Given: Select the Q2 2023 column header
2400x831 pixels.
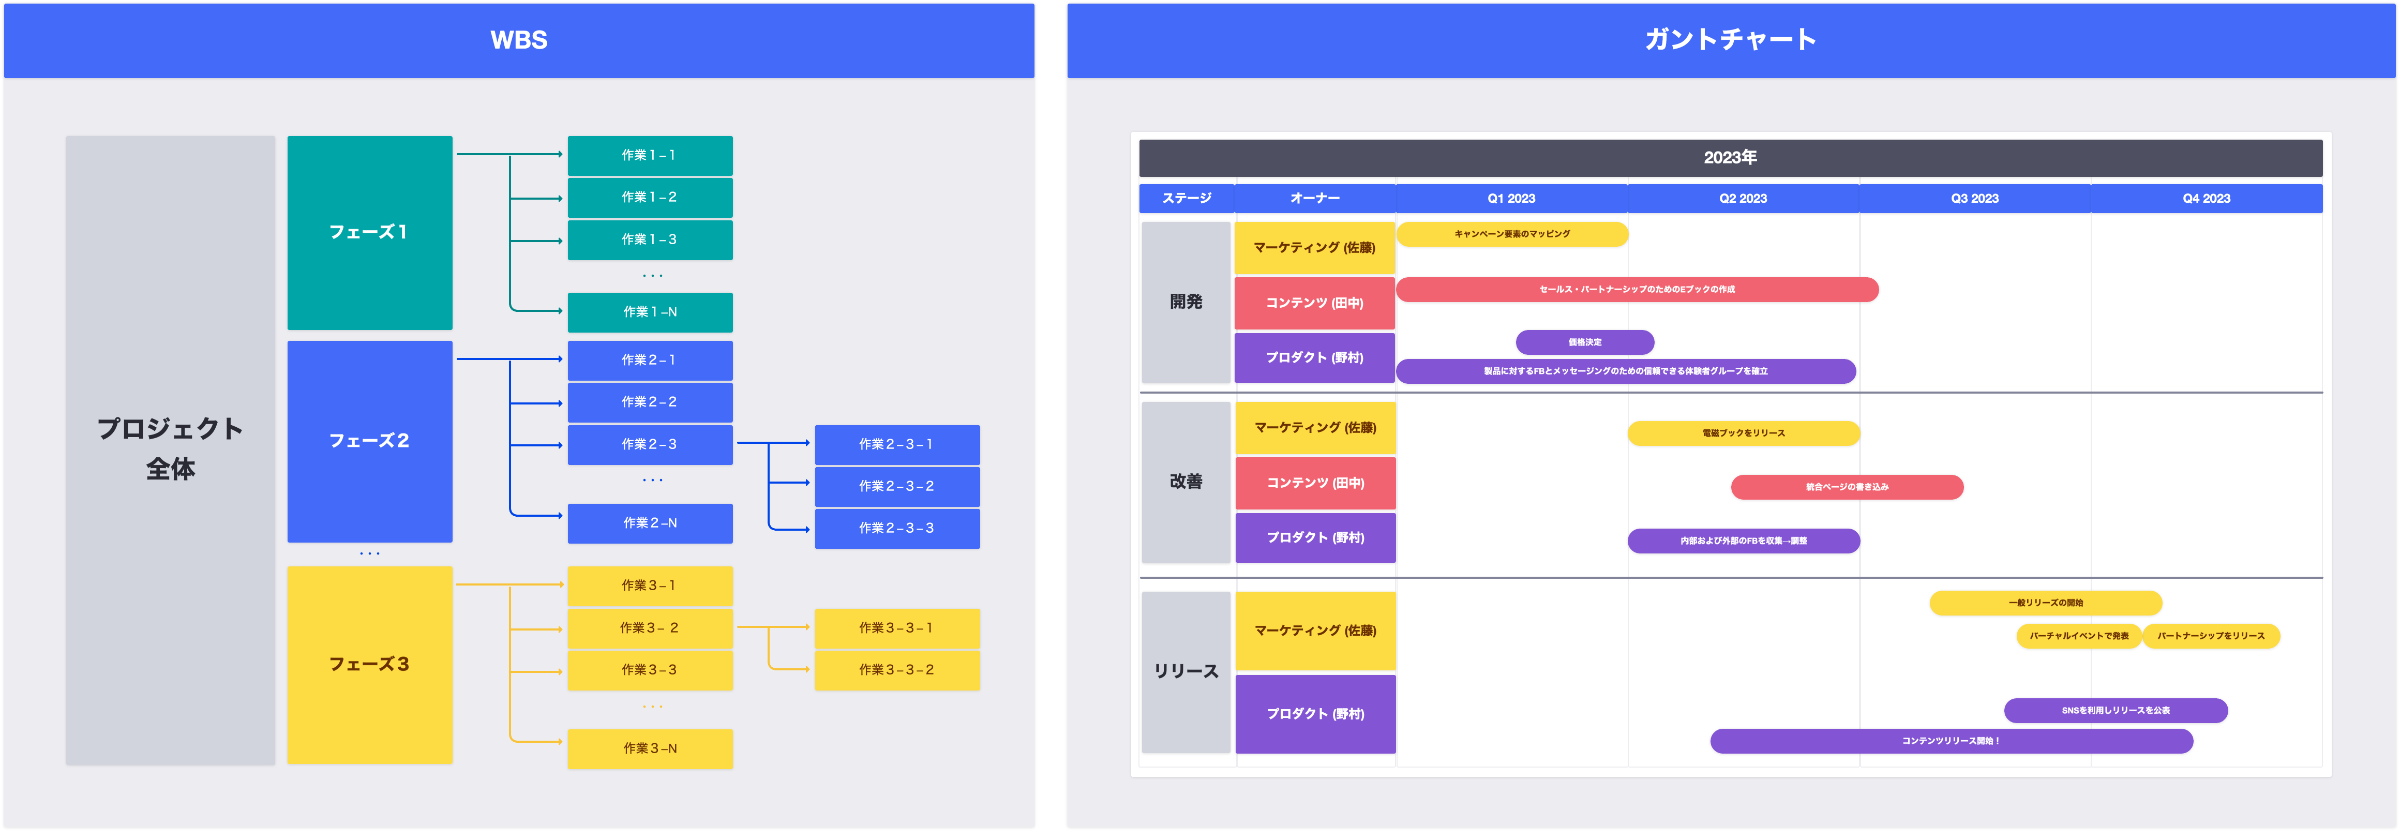Looking at the screenshot, I should coord(1743,199).
